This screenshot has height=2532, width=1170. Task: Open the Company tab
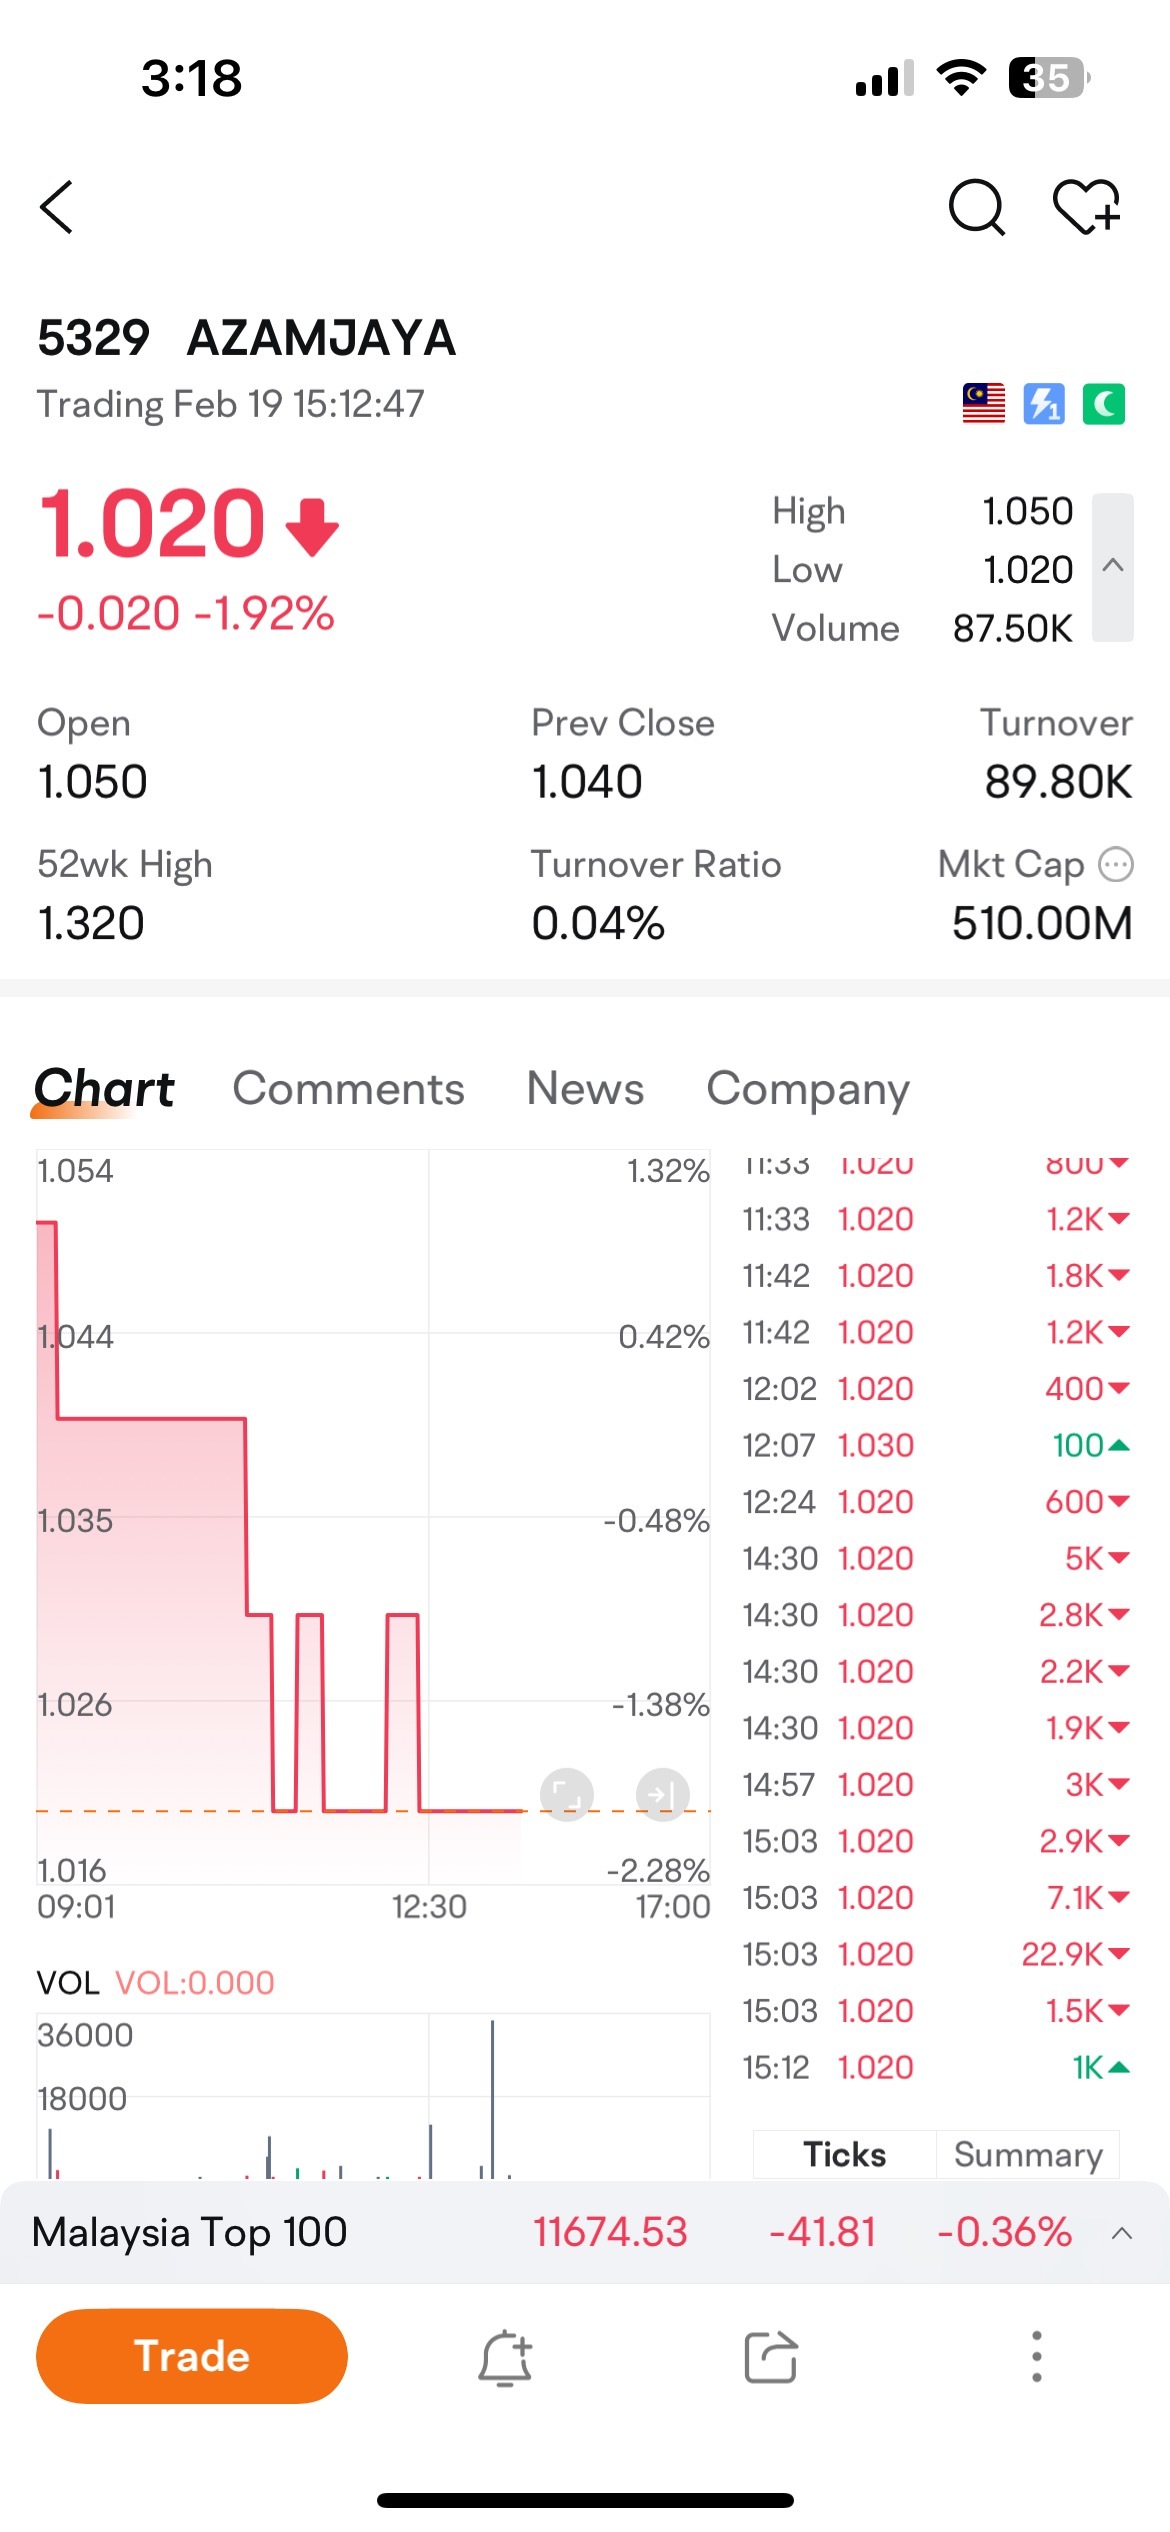pyautogui.click(x=808, y=1090)
